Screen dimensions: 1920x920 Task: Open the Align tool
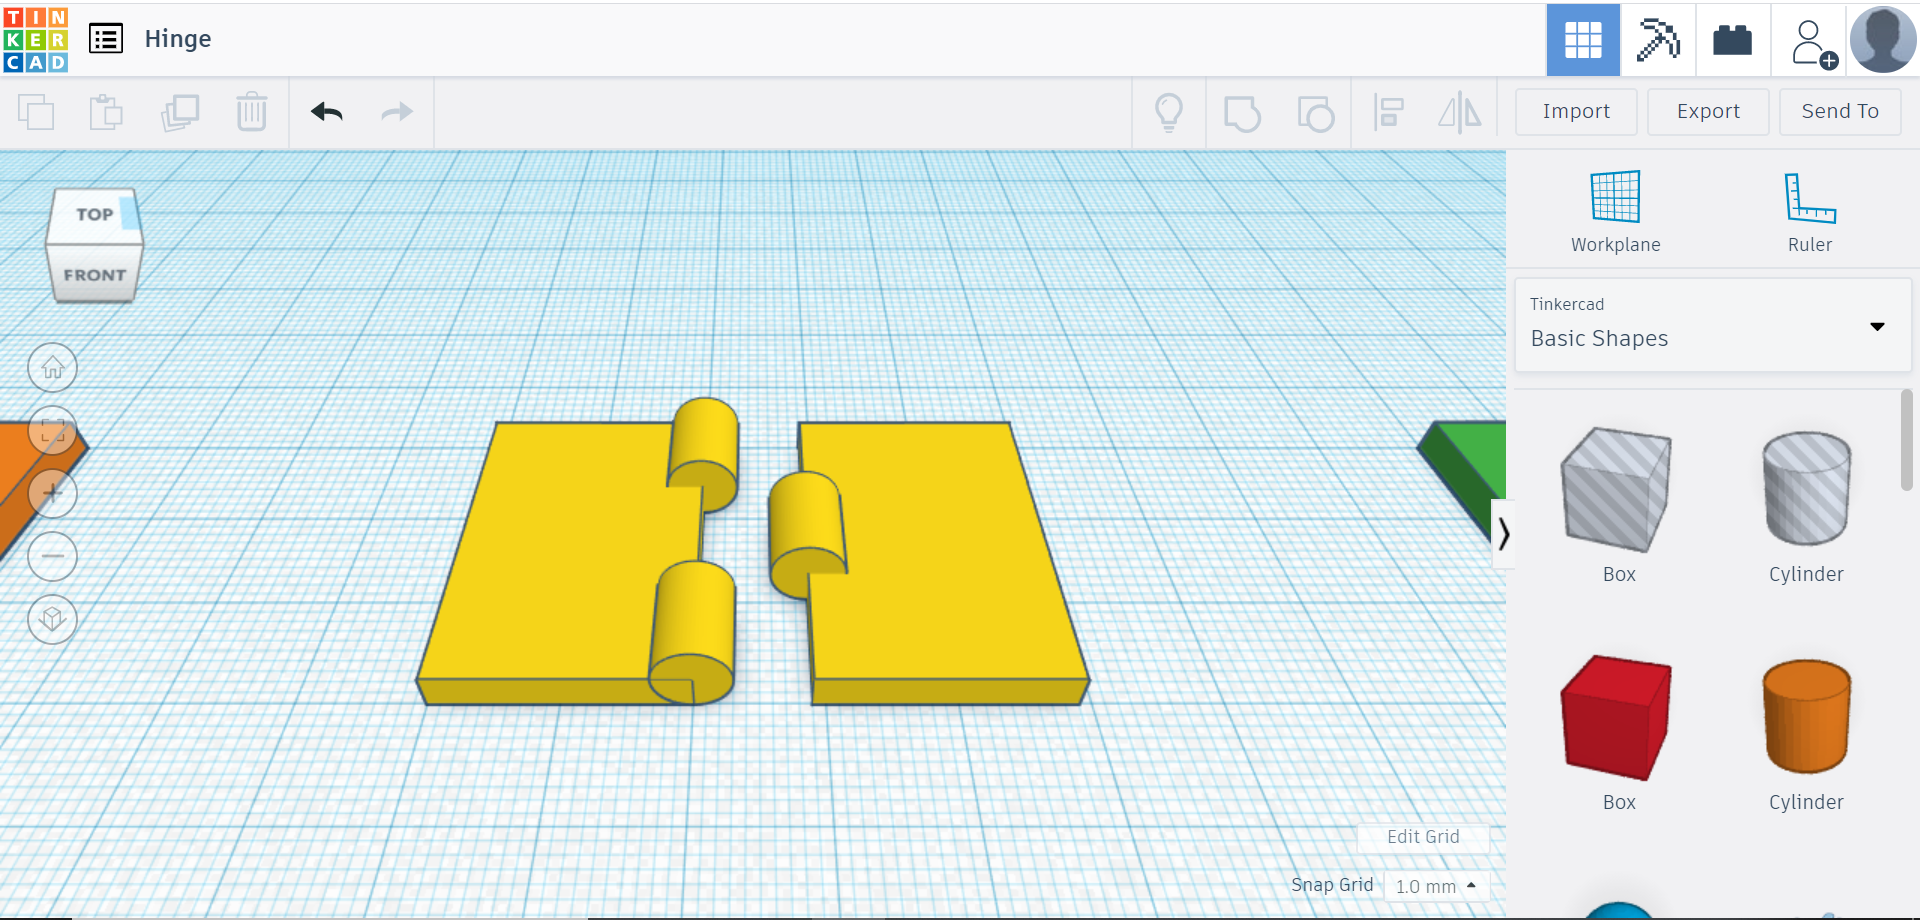(1388, 112)
